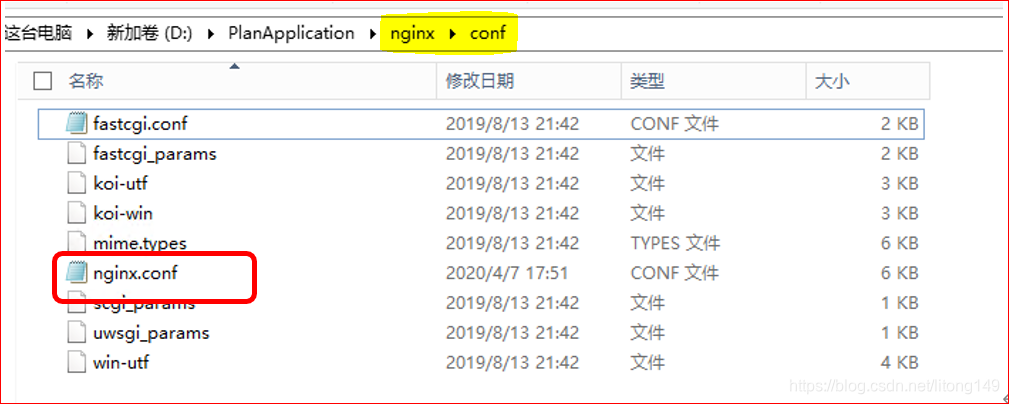Toggle select-all checkbox beside 名称 header
This screenshot has height=404, width=1009.
[42, 81]
